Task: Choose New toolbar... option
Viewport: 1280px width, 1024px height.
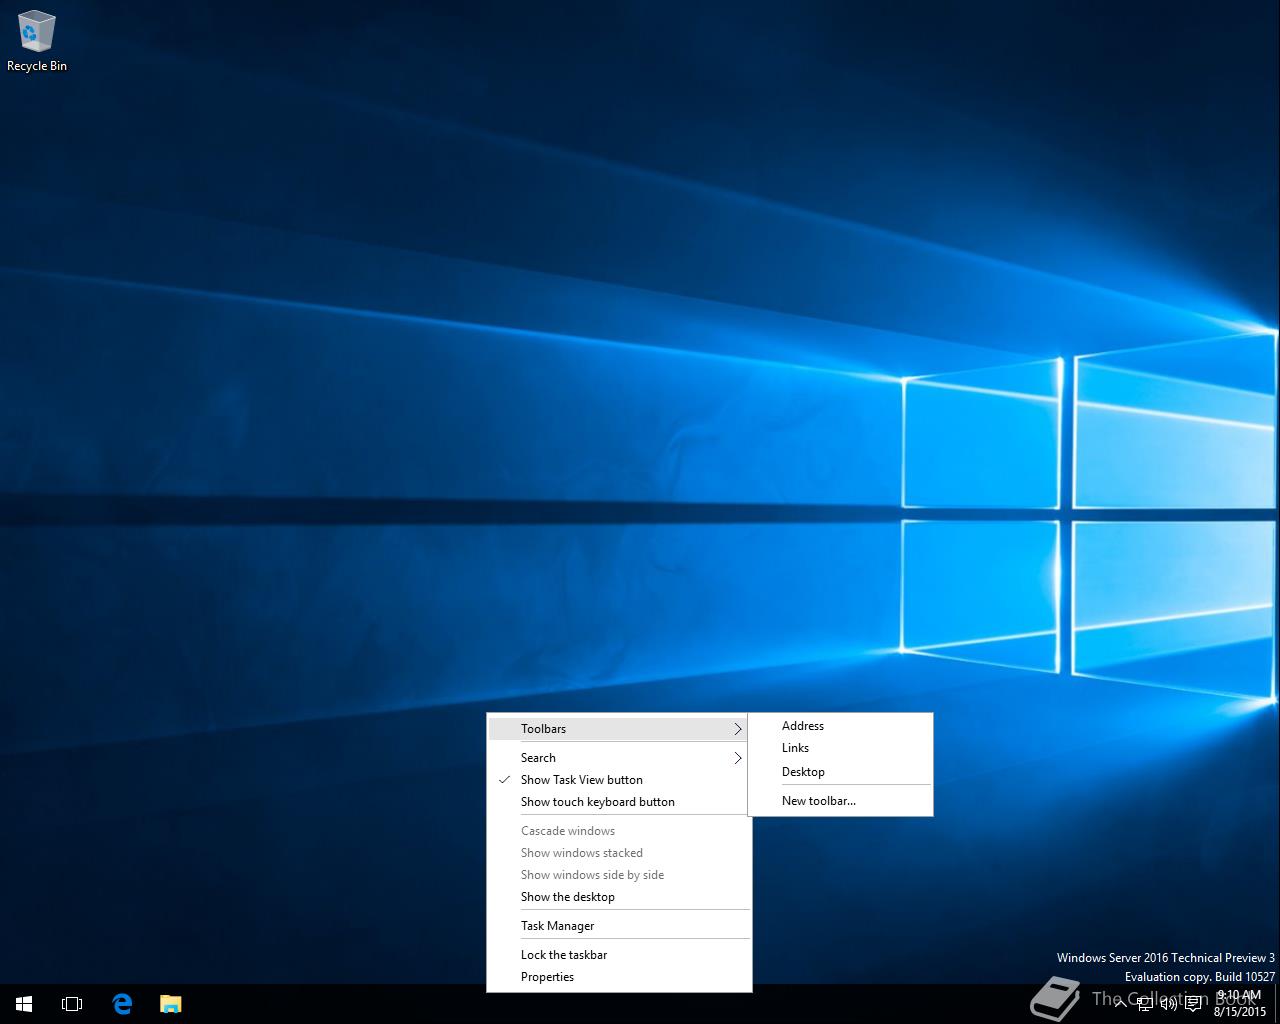Action: pos(840,801)
